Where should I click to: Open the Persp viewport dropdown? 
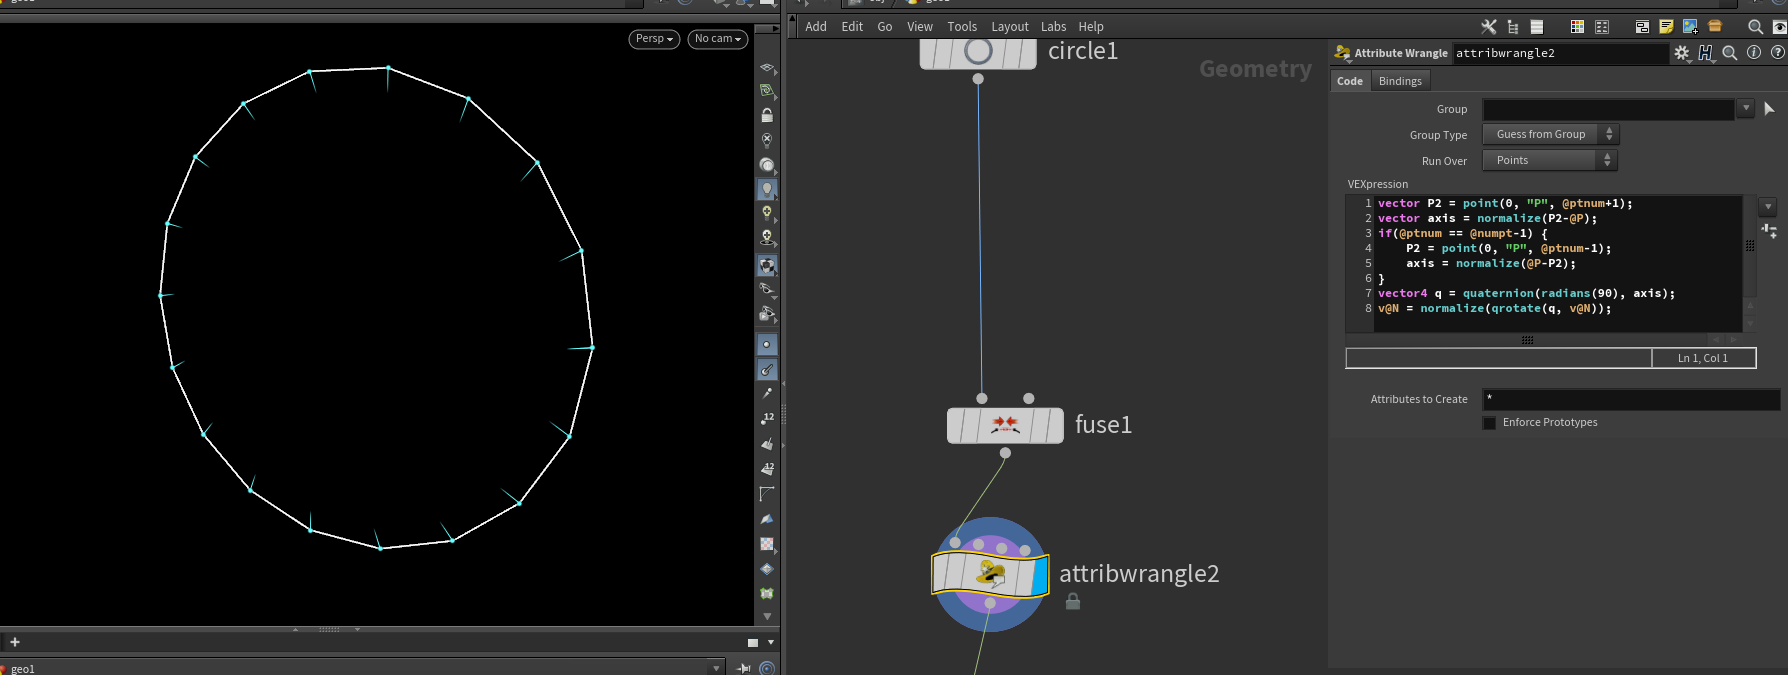tap(654, 39)
